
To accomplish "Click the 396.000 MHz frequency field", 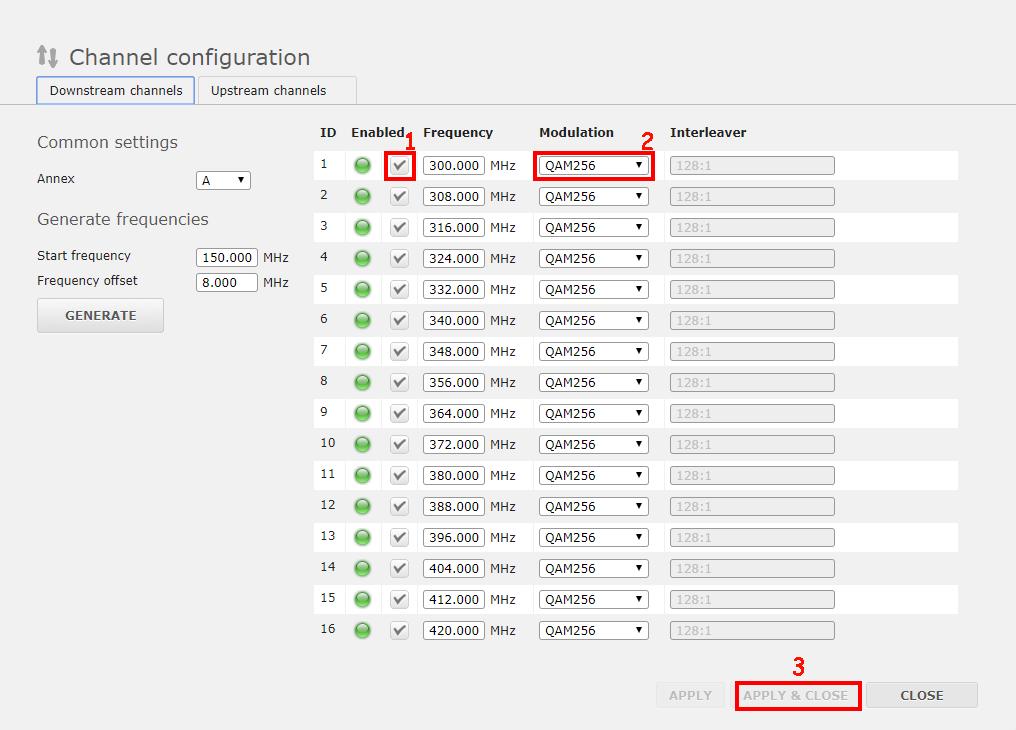I will point(454,538).
